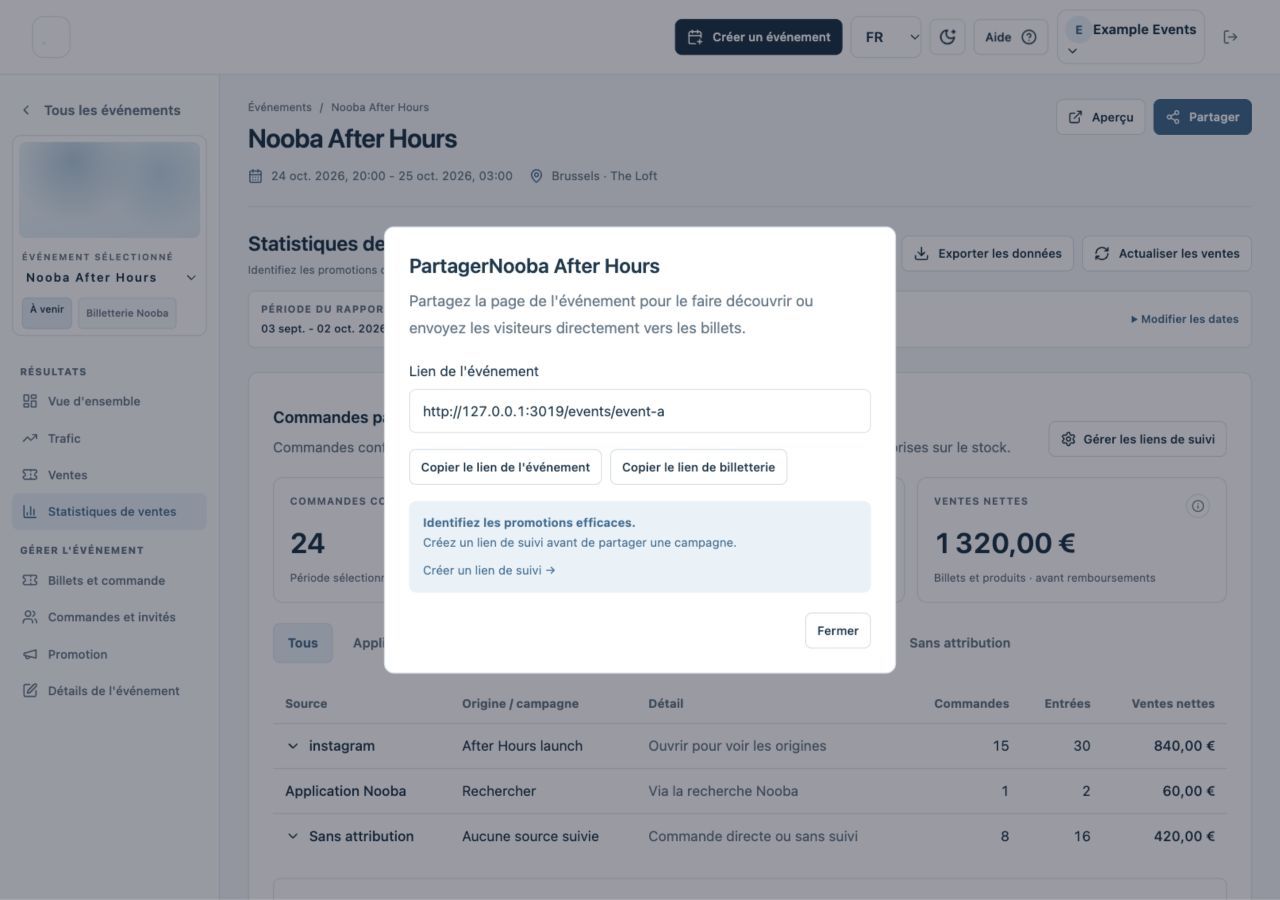Follow Créer un lien de suivi link

(x=489, y=570)
